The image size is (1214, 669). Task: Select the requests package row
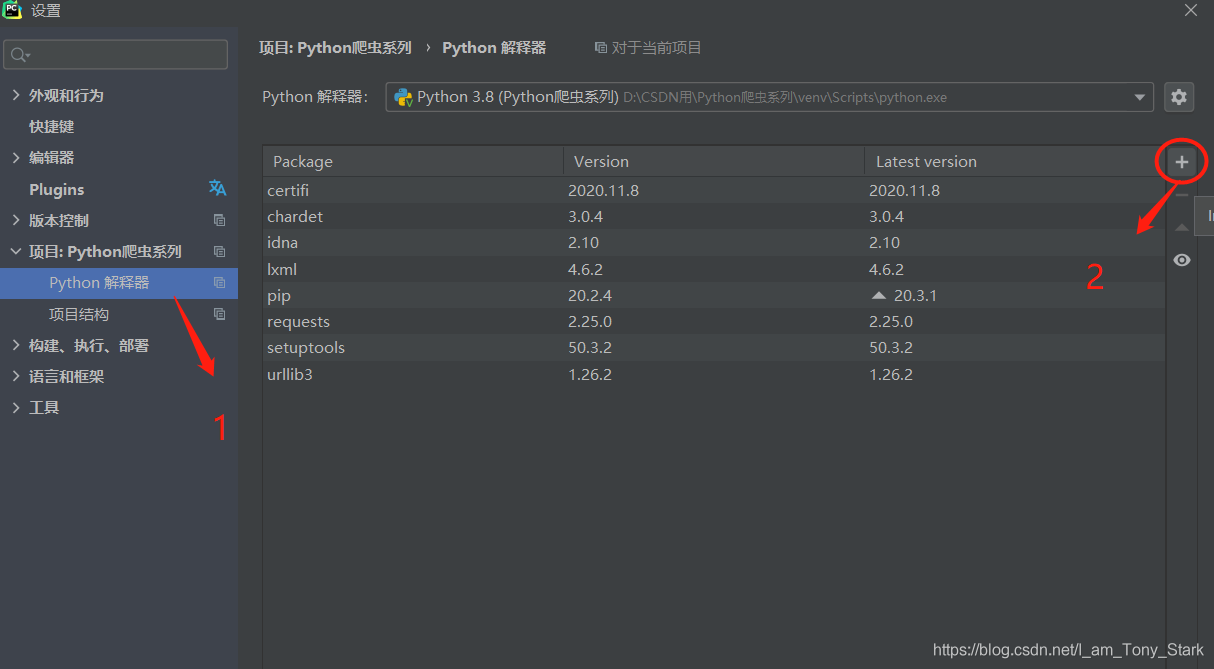tap(714, 321)
